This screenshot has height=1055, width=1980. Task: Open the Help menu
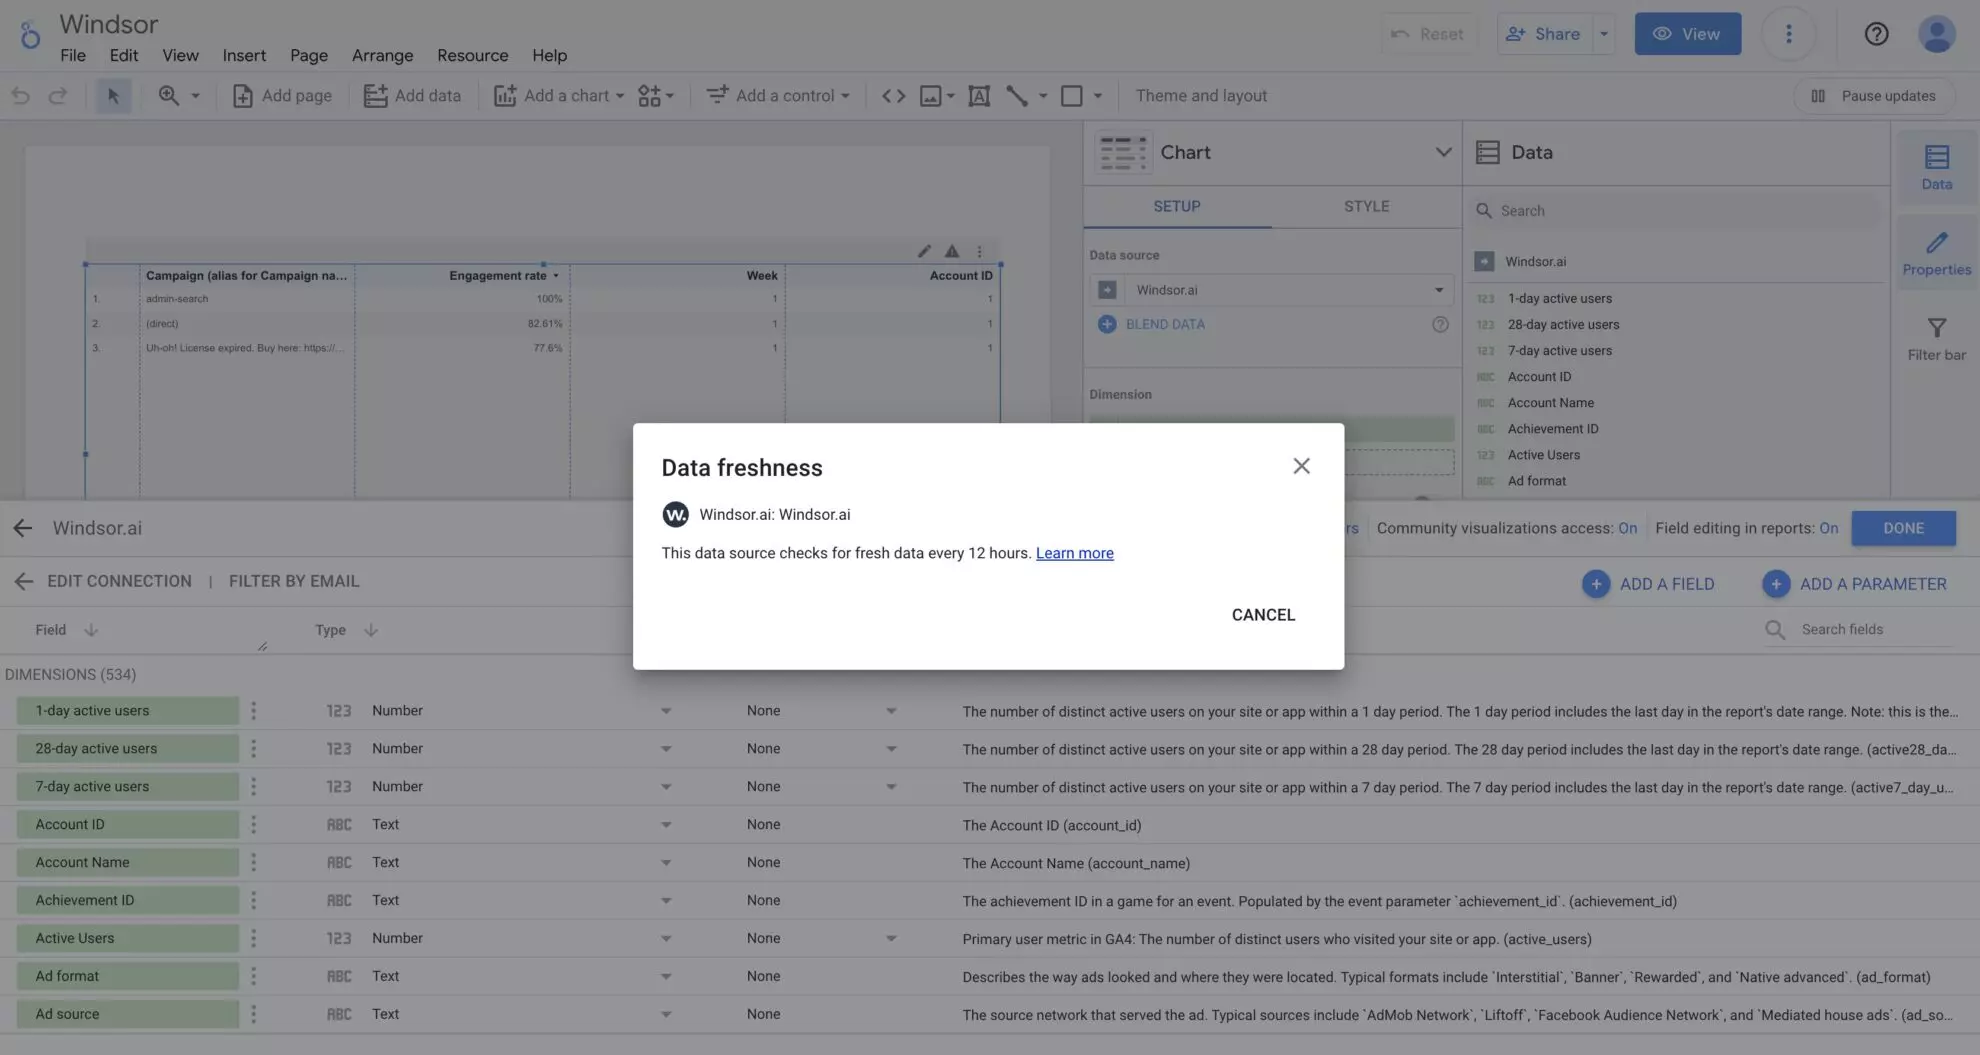(549, 56)
